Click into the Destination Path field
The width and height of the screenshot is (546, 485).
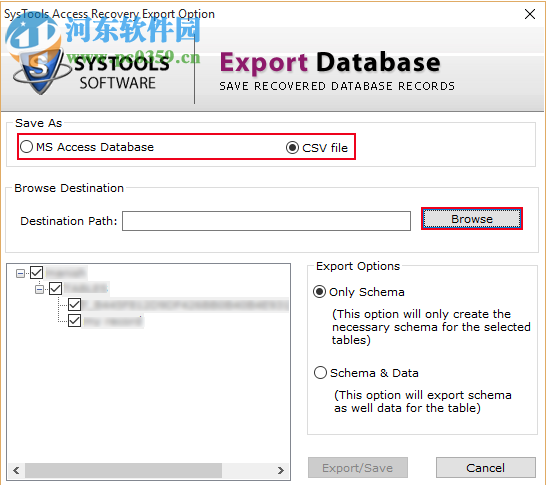[x=266, y=221]
